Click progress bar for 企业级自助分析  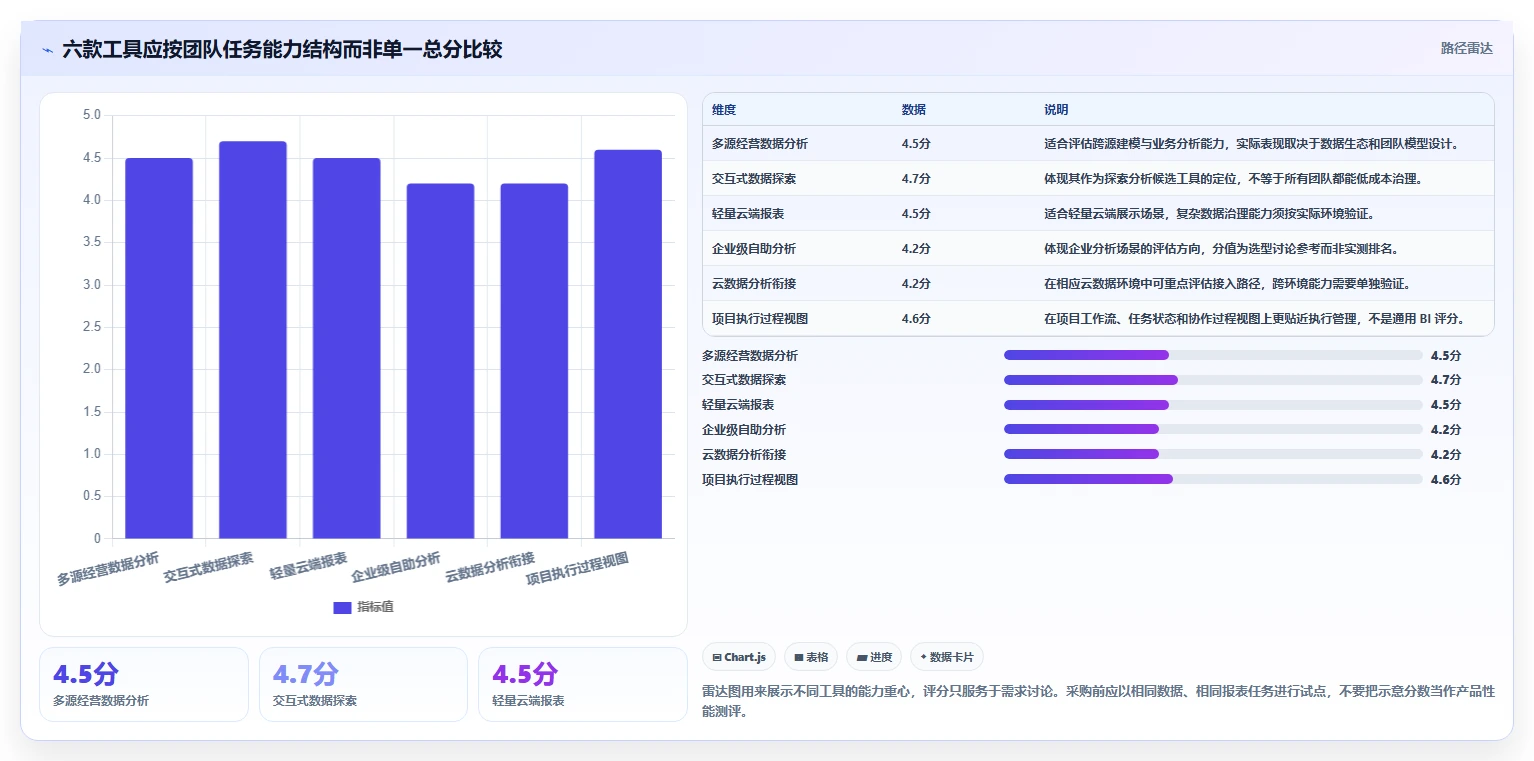click(x=1213, y=429)
